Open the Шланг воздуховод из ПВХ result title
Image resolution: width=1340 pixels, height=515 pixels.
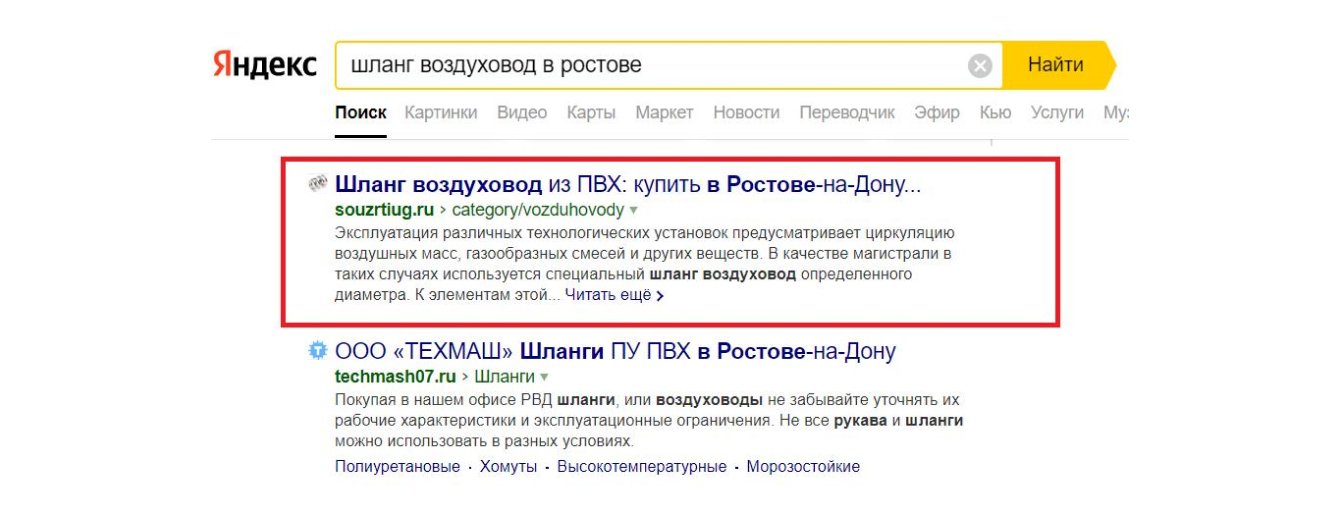click(x=627, y=185)
